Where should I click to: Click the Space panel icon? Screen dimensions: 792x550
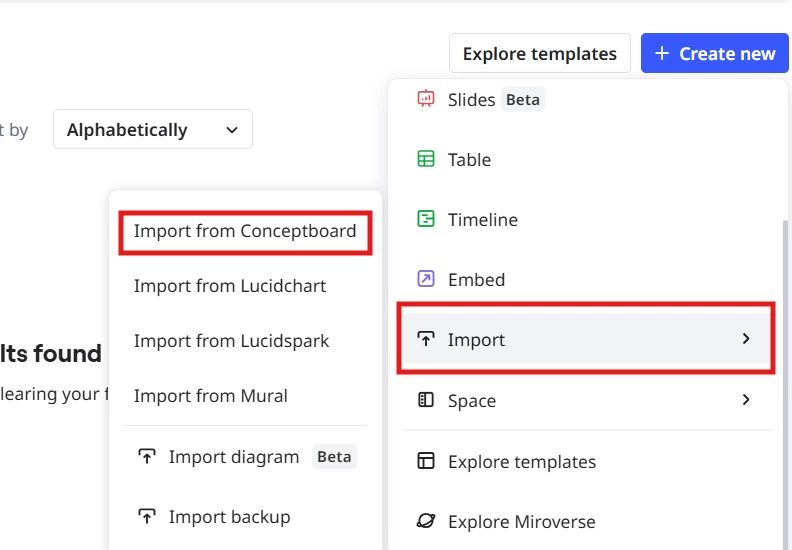tap(426, 400)
